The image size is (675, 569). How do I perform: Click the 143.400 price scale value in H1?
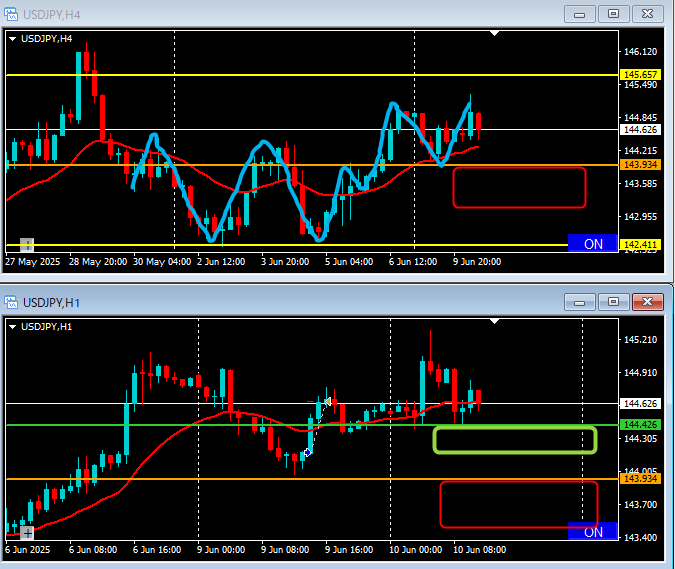pyautogui.click(x=641, y=537)
